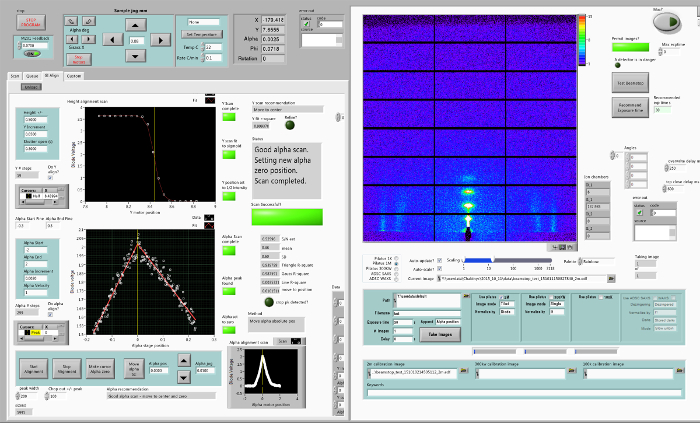The width and height of the screenshot is (700, 423).
Task: Open the Image mode dropdown showing Single
Action: pos(558,304)
